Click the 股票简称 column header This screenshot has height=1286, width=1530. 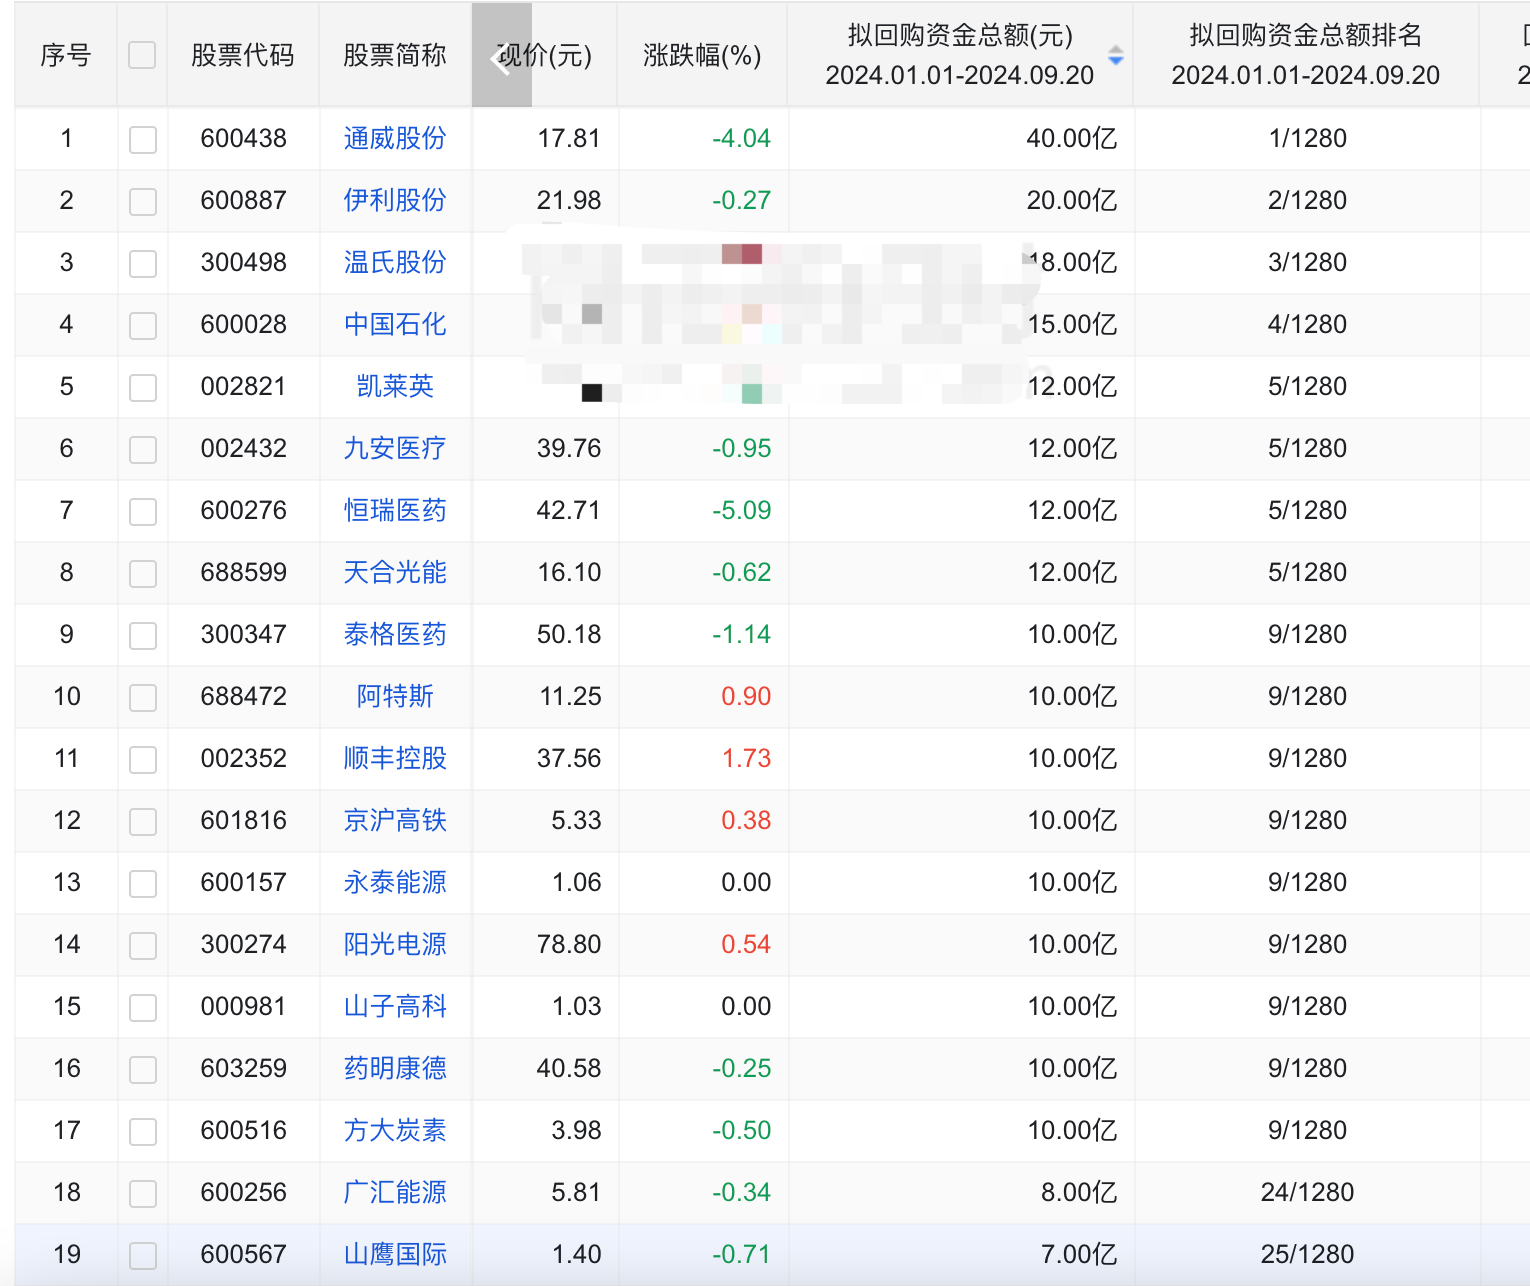click(x=395, y=56)
